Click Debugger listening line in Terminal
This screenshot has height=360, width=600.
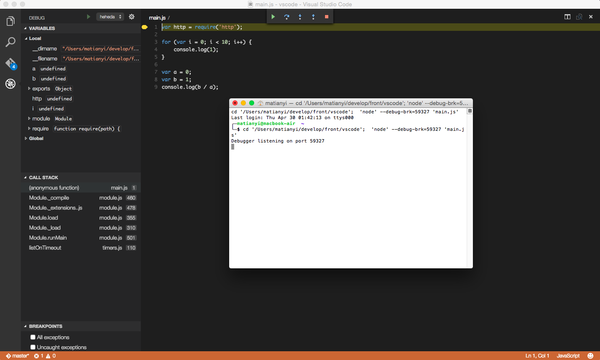(278, 141)
